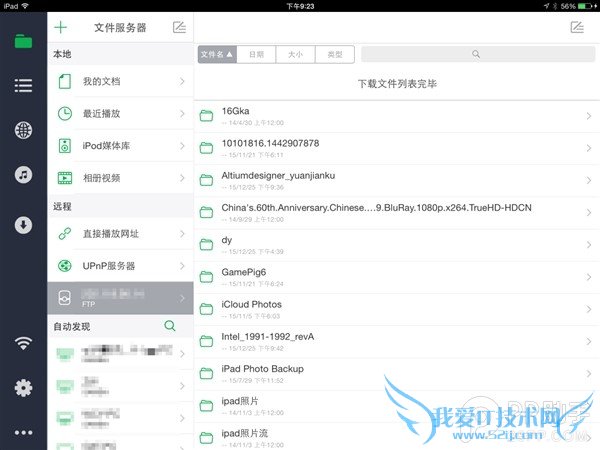Expand the 我的文档 row chevron

click(x=182, y=82)
